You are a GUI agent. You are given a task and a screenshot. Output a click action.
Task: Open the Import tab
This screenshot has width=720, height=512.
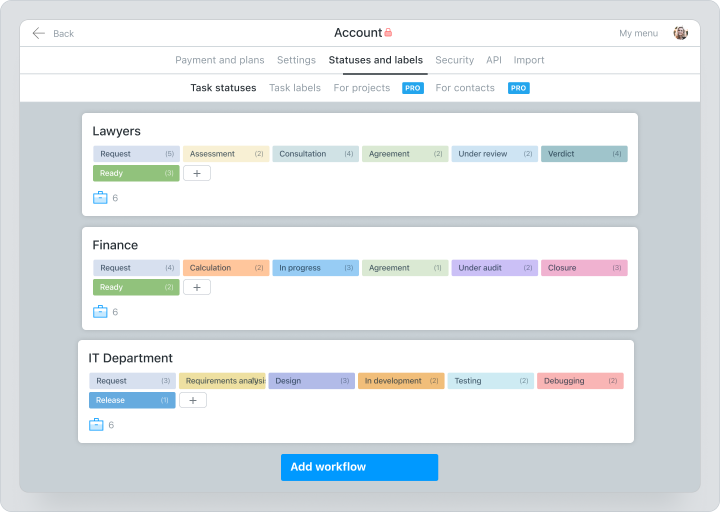tap(529, 60)
